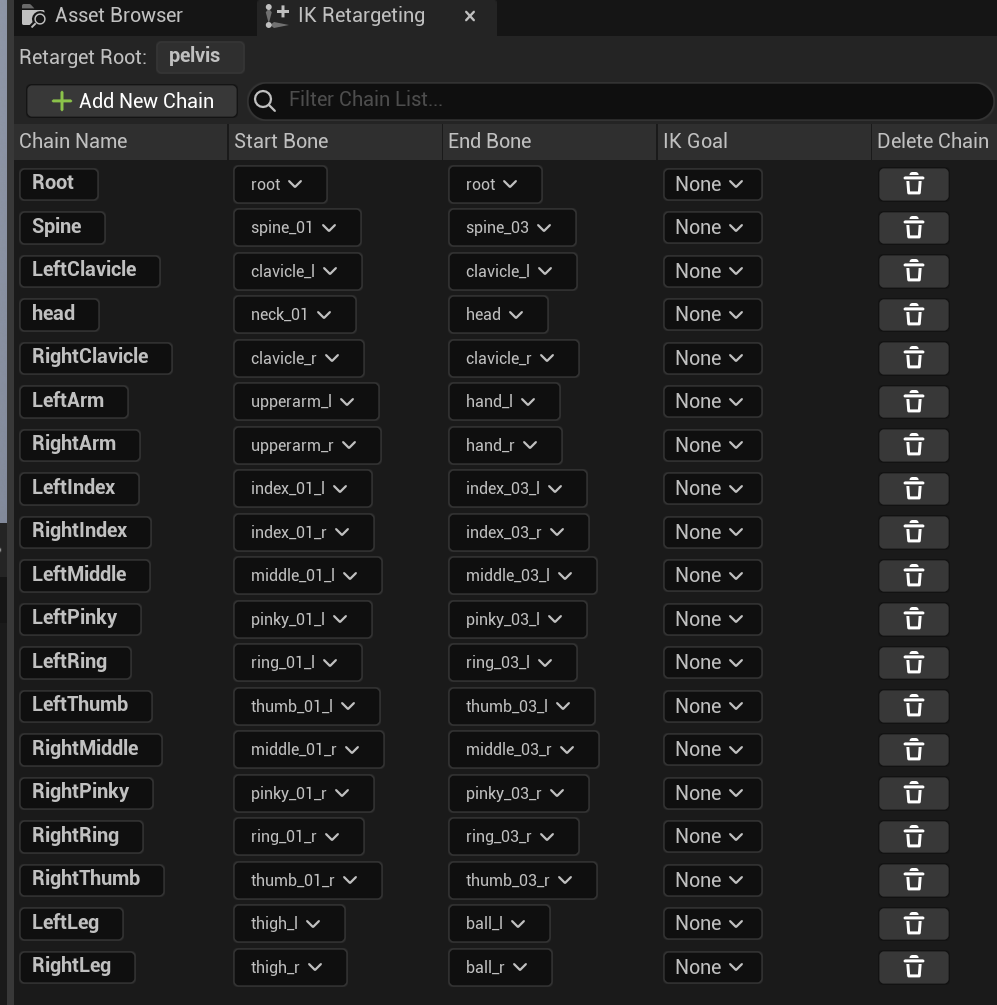Delete the head chain

pyautogui.click(x=913, y=315)
